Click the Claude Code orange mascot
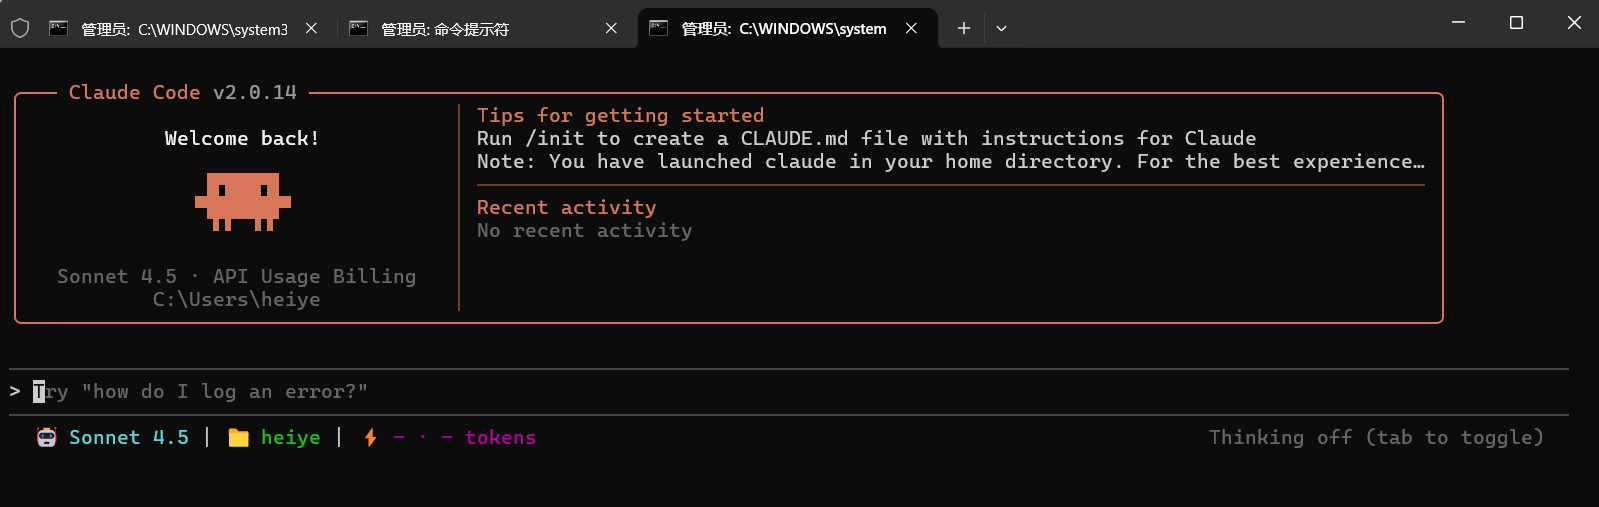 click(243, 201)
